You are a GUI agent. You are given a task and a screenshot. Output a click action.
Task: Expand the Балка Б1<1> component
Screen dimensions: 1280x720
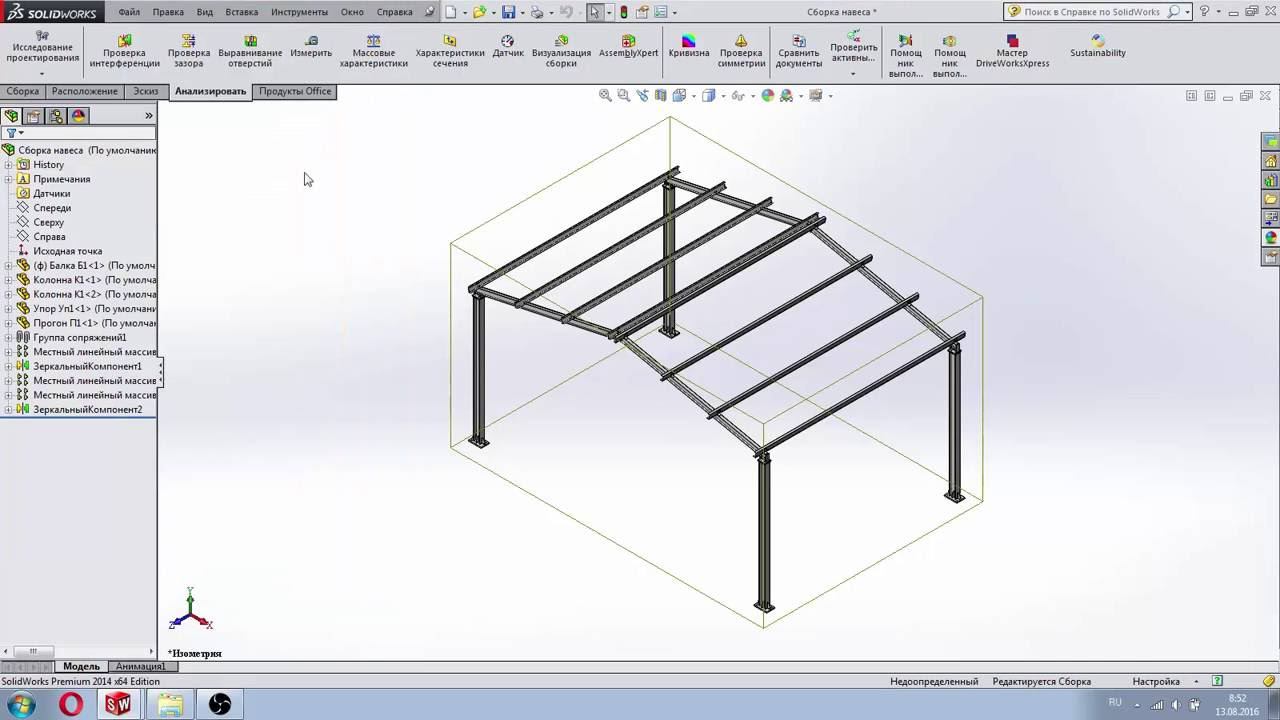[x=8, y=266]
